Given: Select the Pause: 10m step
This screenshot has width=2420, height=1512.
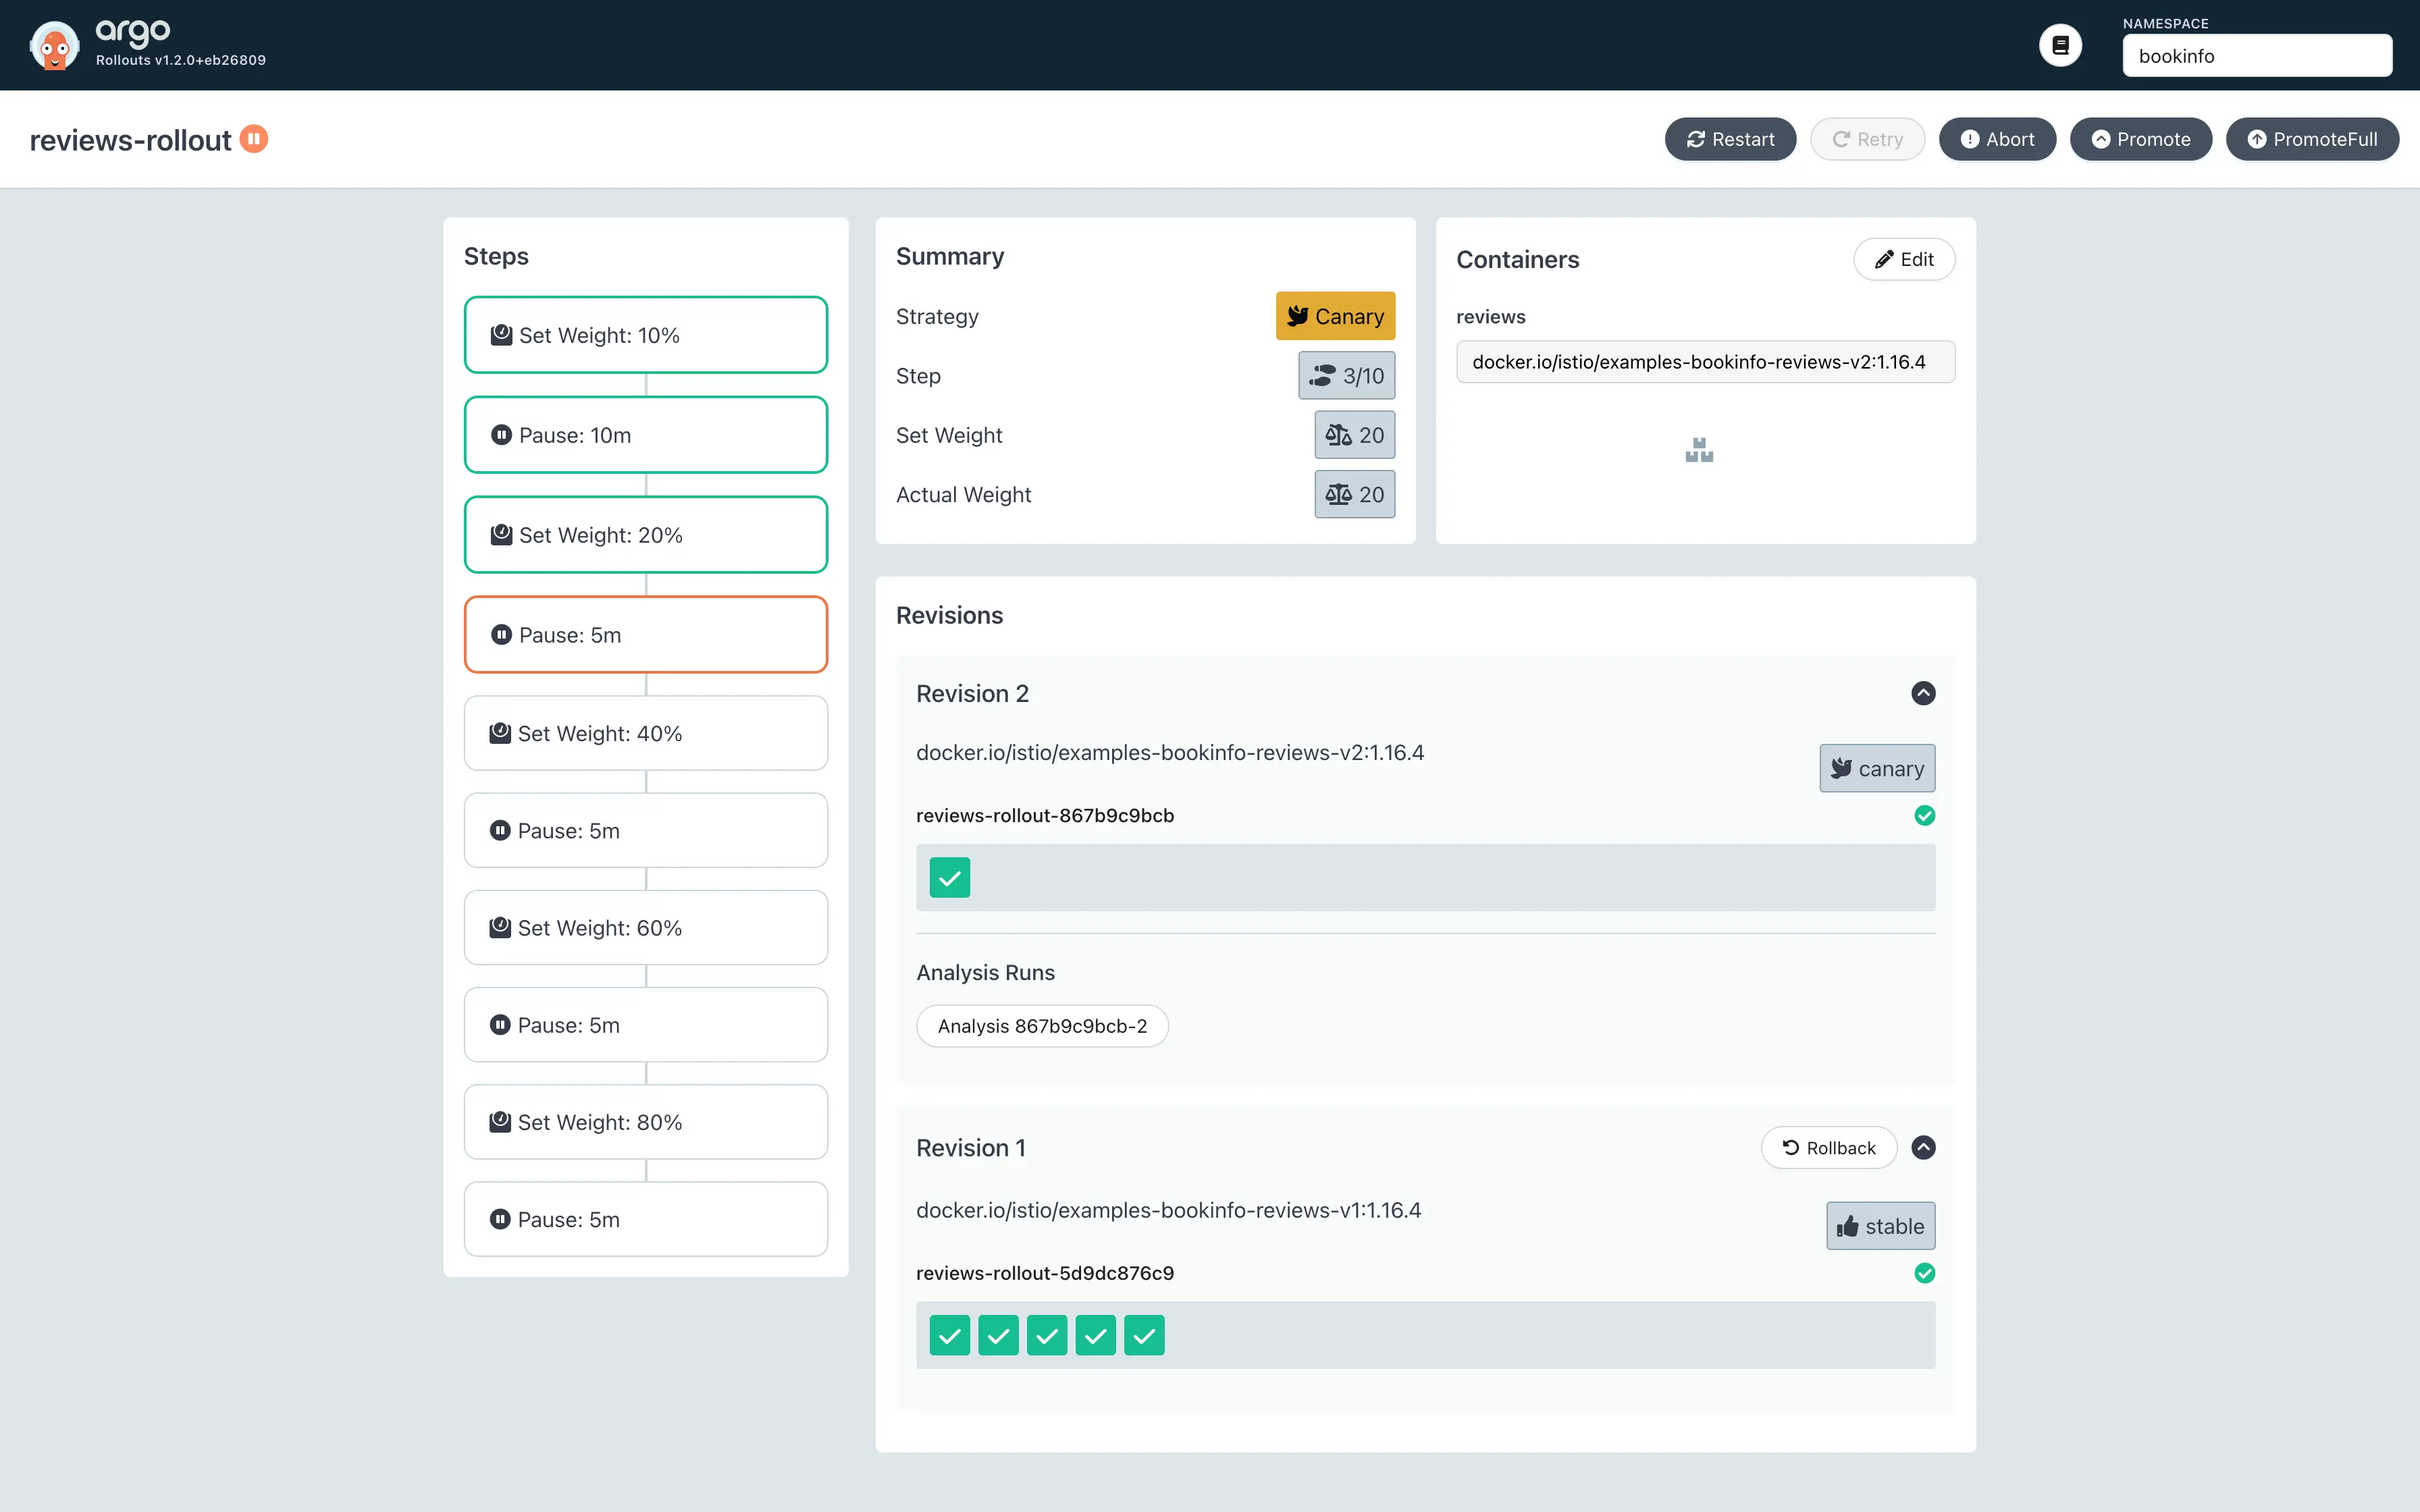Looking at the screenshot, I should pos(646,435).
